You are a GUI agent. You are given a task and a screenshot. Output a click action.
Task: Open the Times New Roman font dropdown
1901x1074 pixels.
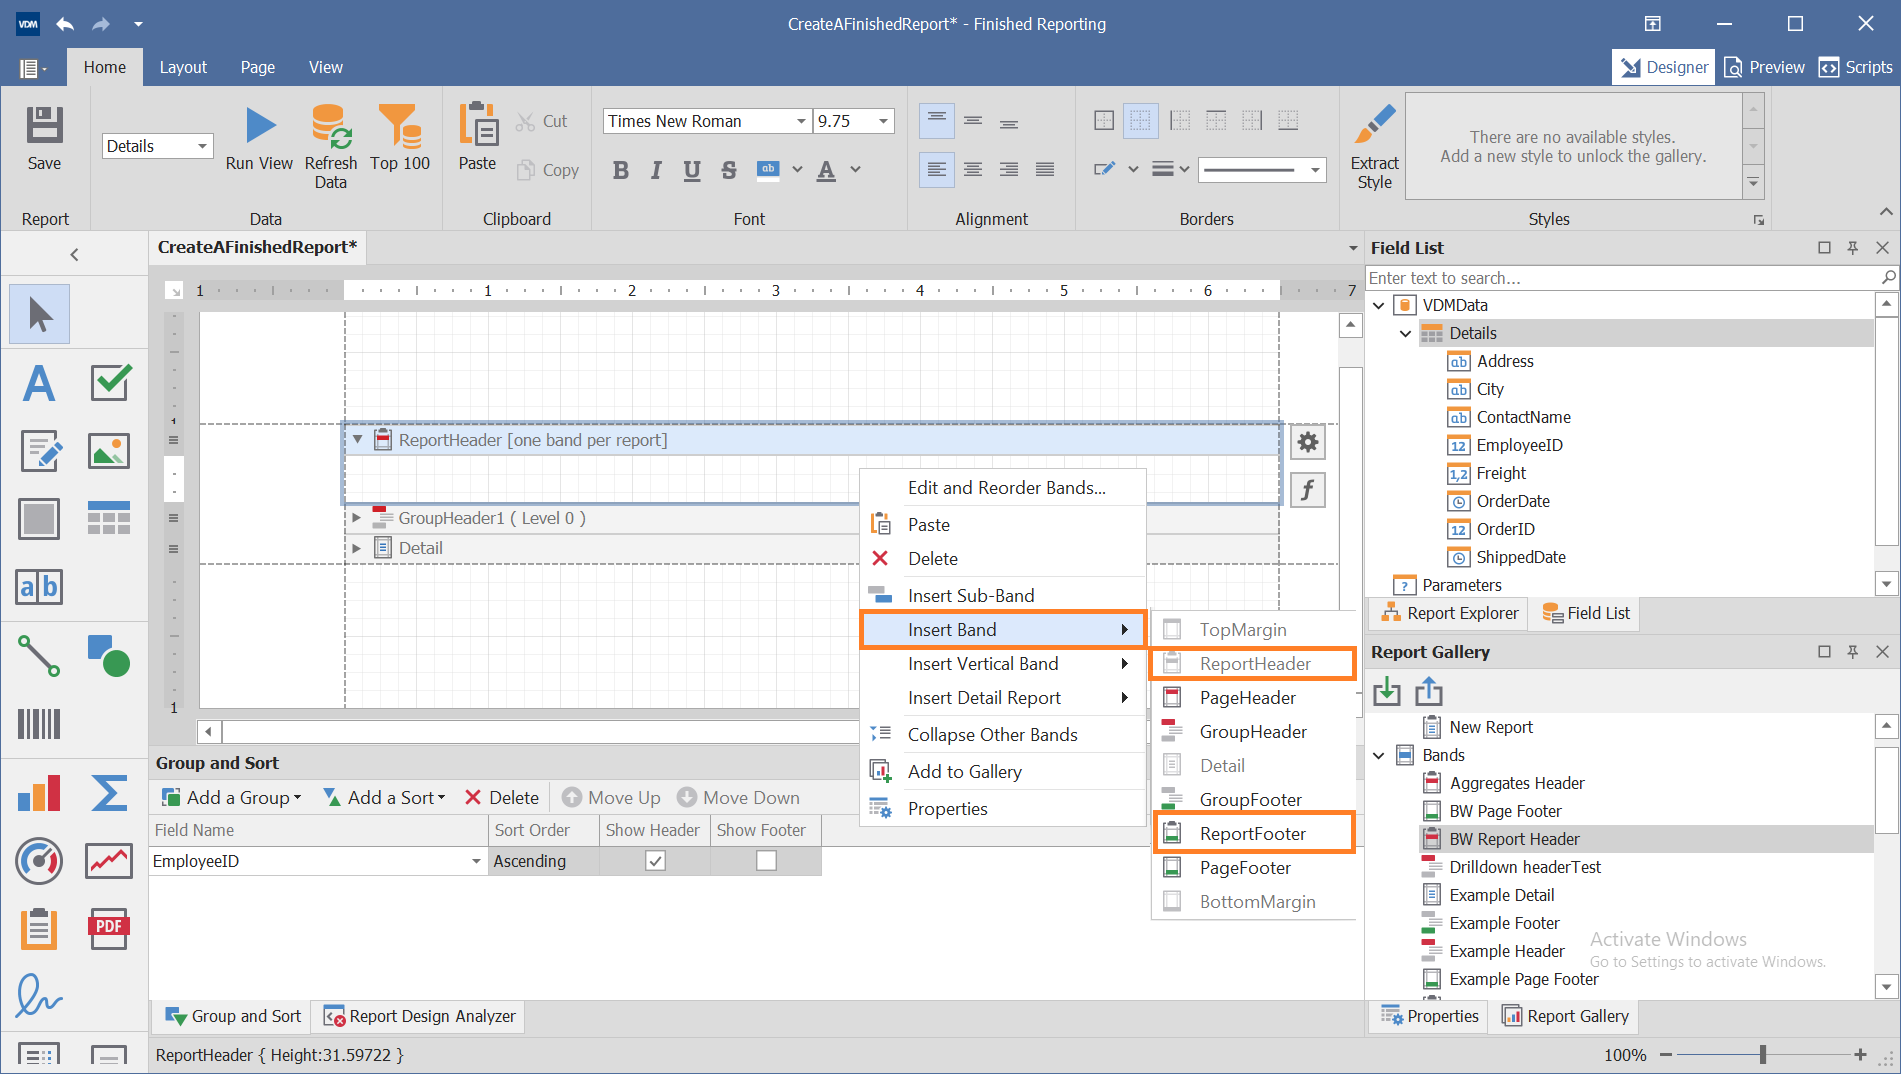click(x=799, y=120)
